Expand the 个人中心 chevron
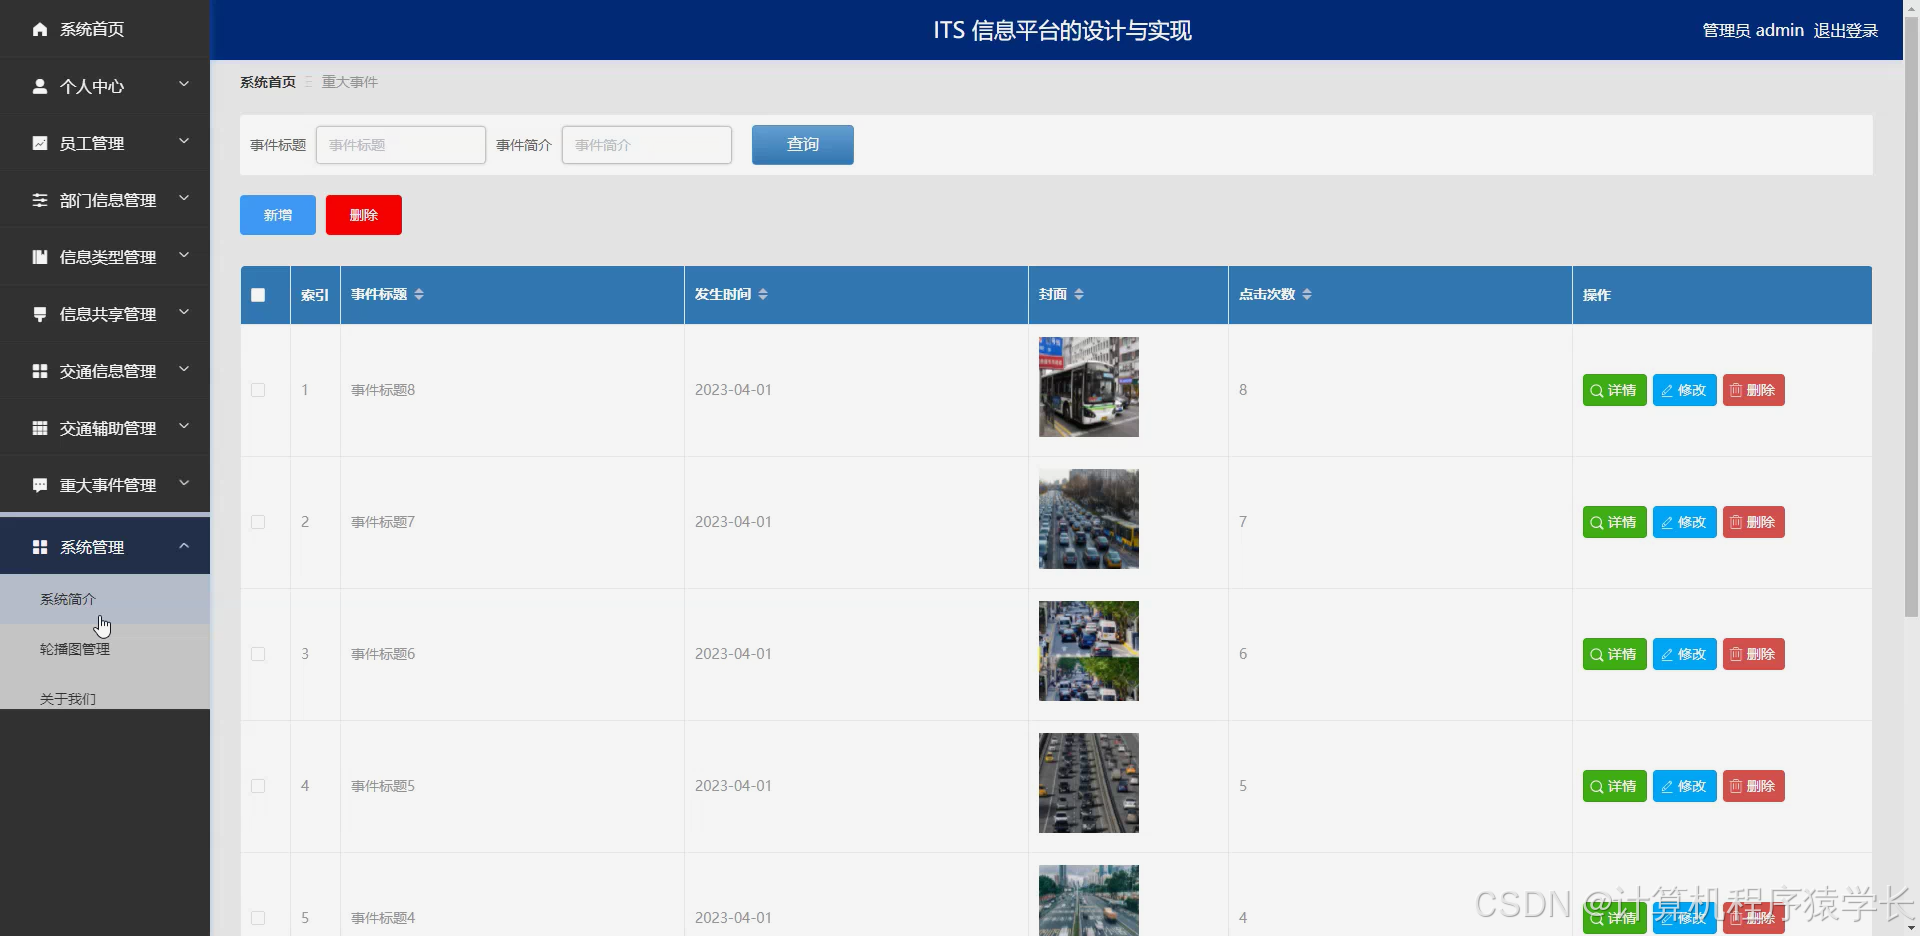1920x936 pixels. click(184, 84)
